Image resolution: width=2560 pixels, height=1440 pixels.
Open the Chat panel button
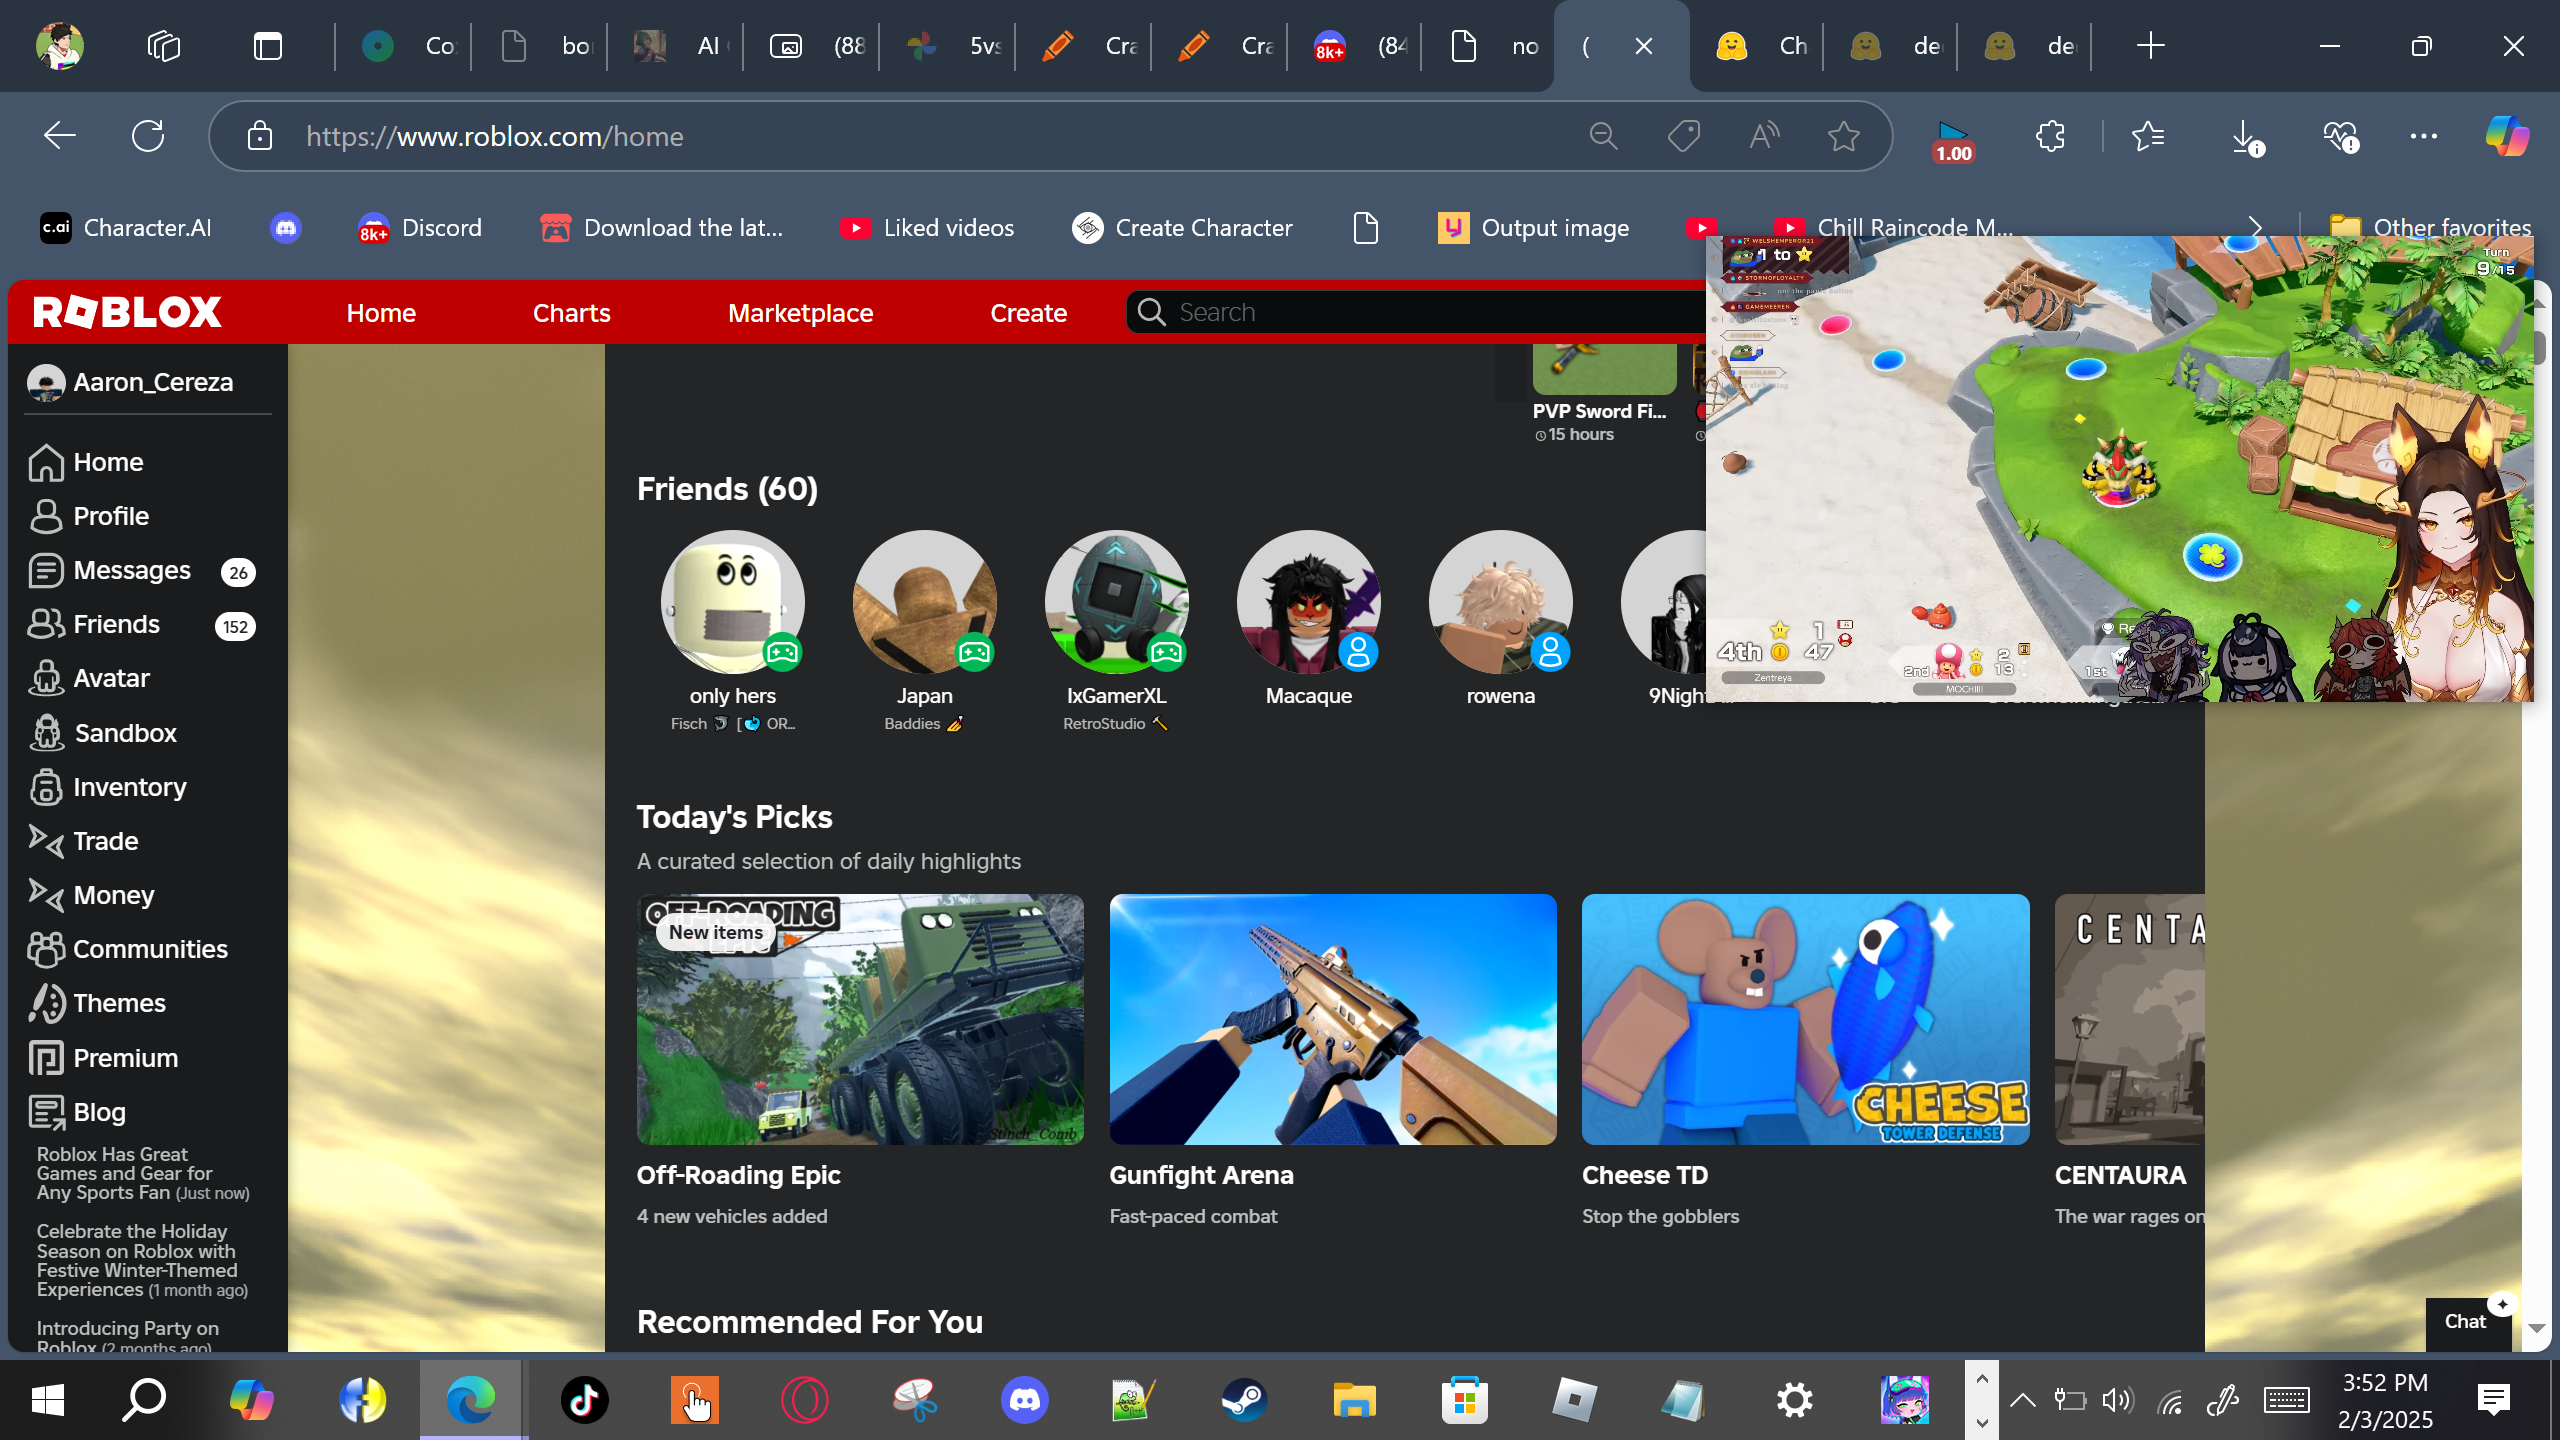(x=2466, y=1322)
